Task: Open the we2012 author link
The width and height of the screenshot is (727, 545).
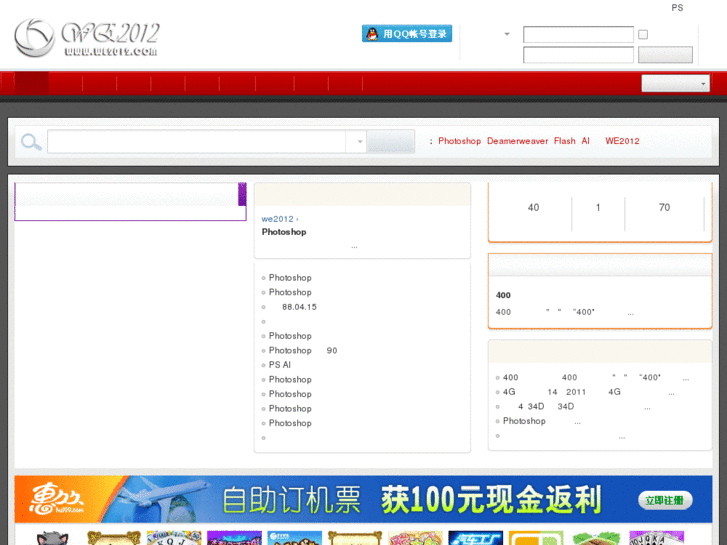Action: click(x=277, y=219)
